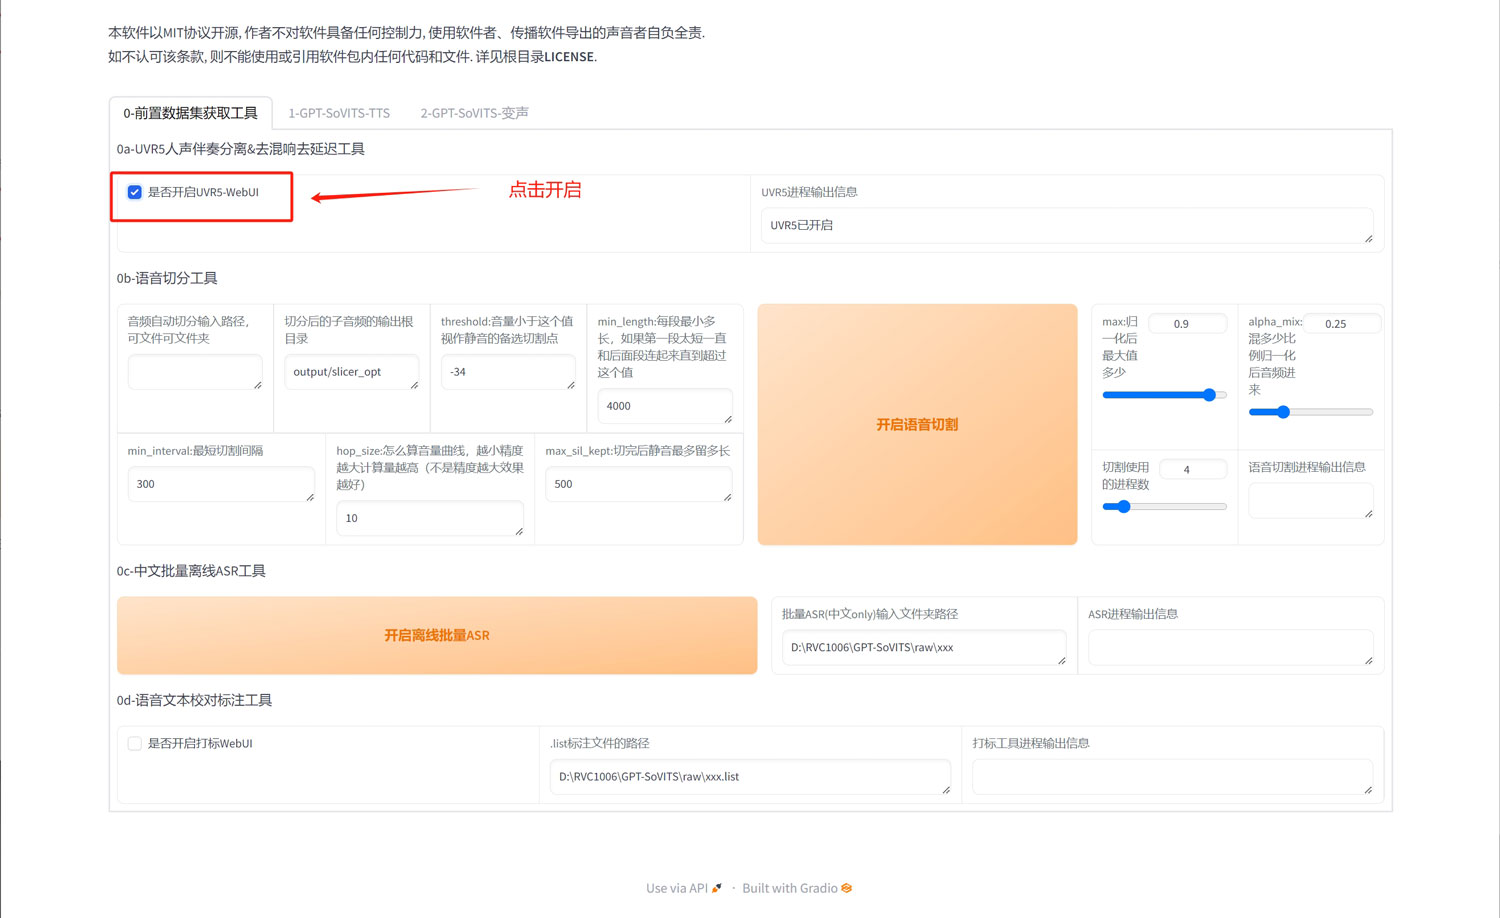Focus the output/slicer_opt directory field
Image resolution: width=1500 pixels, height=918 pixels.
352,372
